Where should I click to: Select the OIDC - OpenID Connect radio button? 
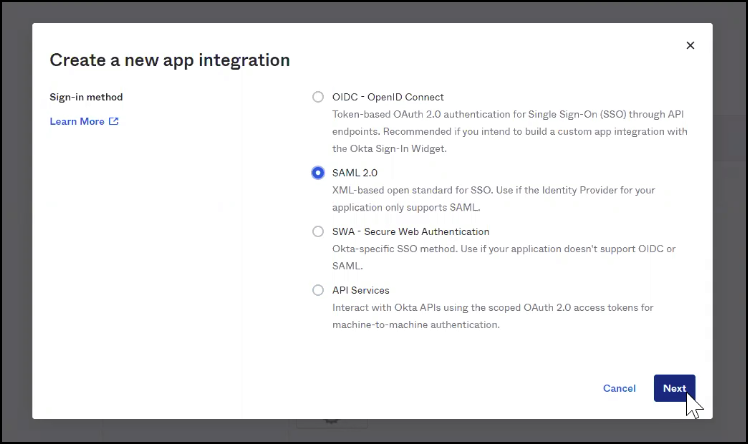point(318,97)
